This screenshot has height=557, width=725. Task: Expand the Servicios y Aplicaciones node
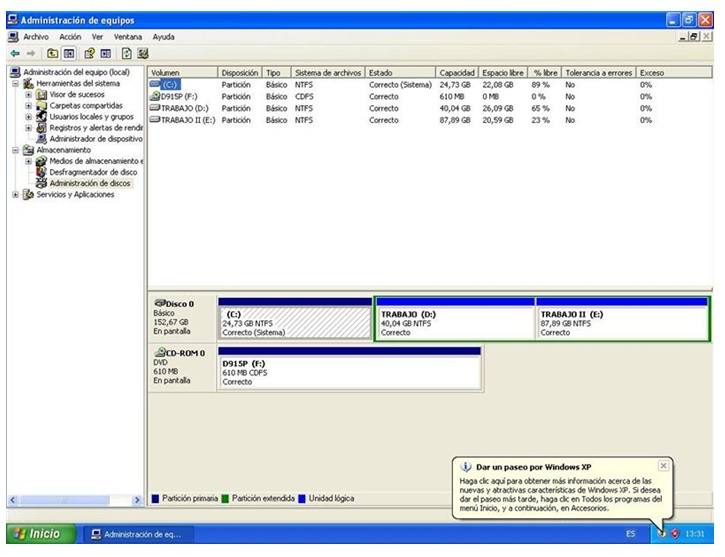click(16, 195)
